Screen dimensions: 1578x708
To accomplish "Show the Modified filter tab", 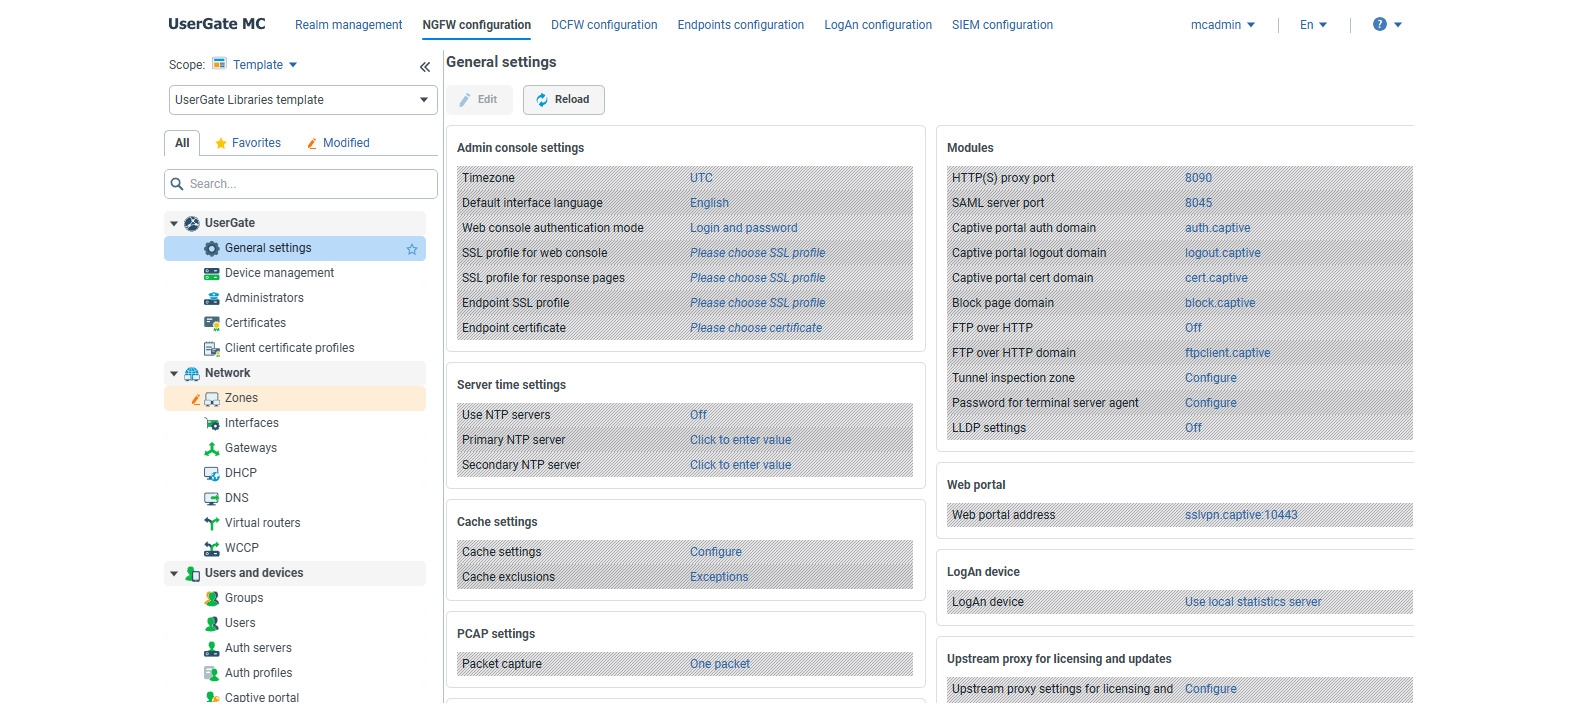I will (339, 143).
